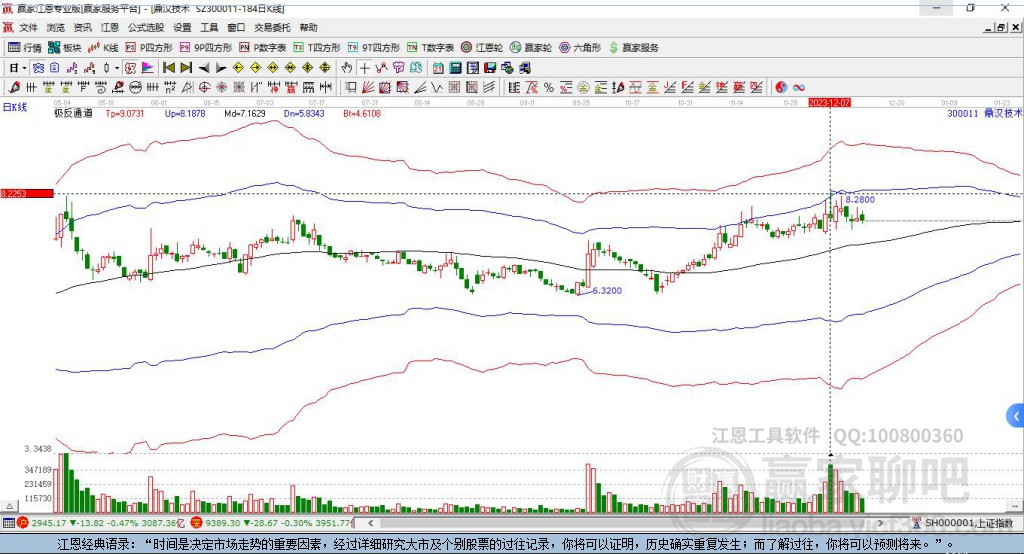The height and width of the screenshot is (554, 1024).
Task: Select the parallel channel lines tool
Action: click(488, 88)
